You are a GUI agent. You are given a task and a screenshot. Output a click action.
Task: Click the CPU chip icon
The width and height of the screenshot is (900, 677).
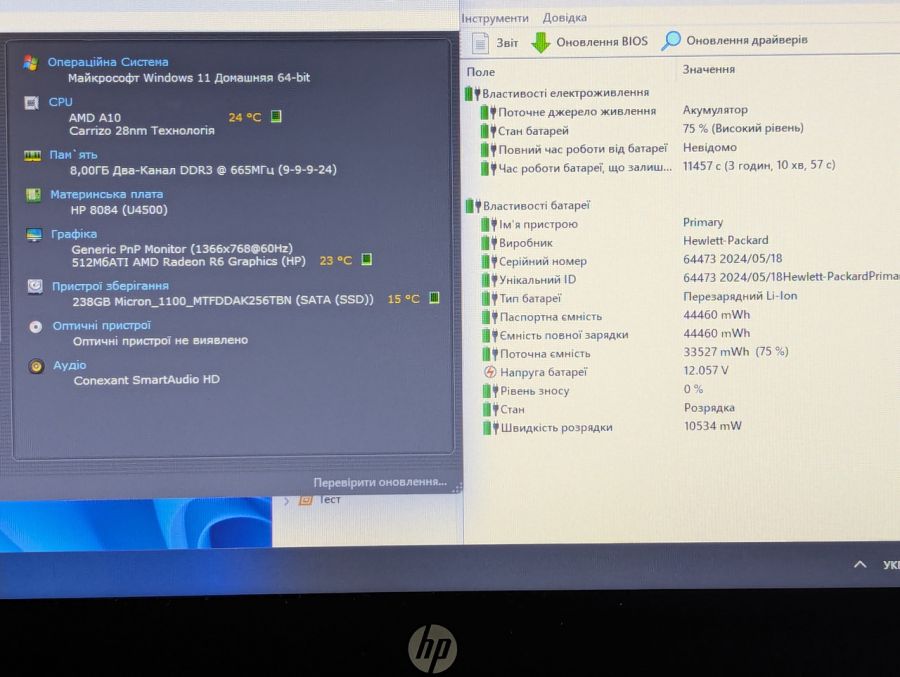click(31, 103)
